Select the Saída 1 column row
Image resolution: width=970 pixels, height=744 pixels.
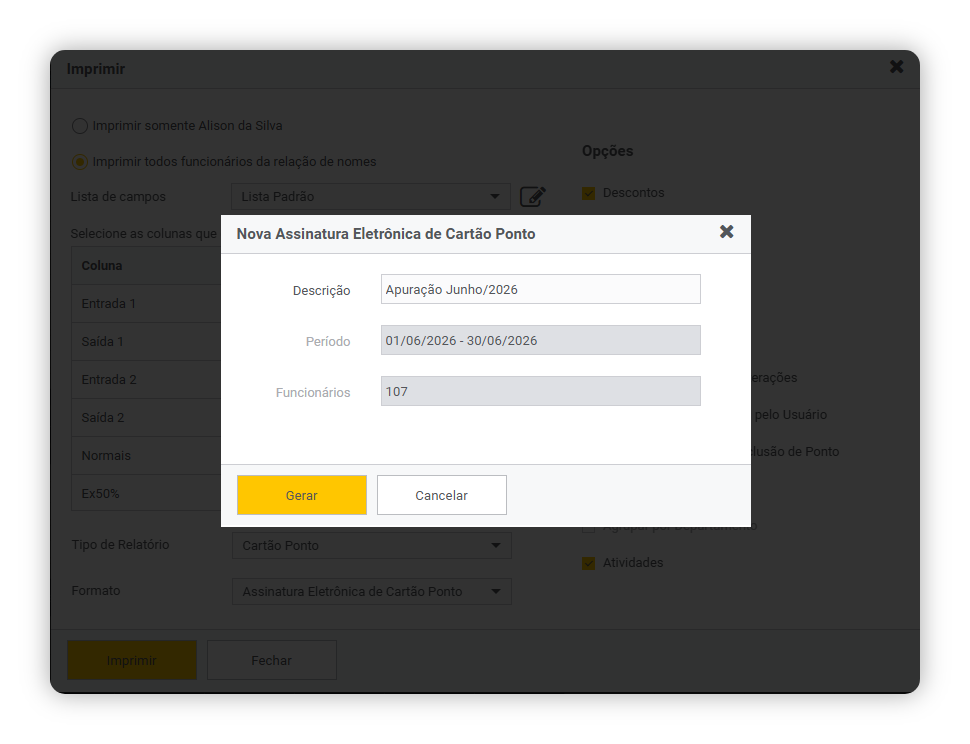[146, 341]
